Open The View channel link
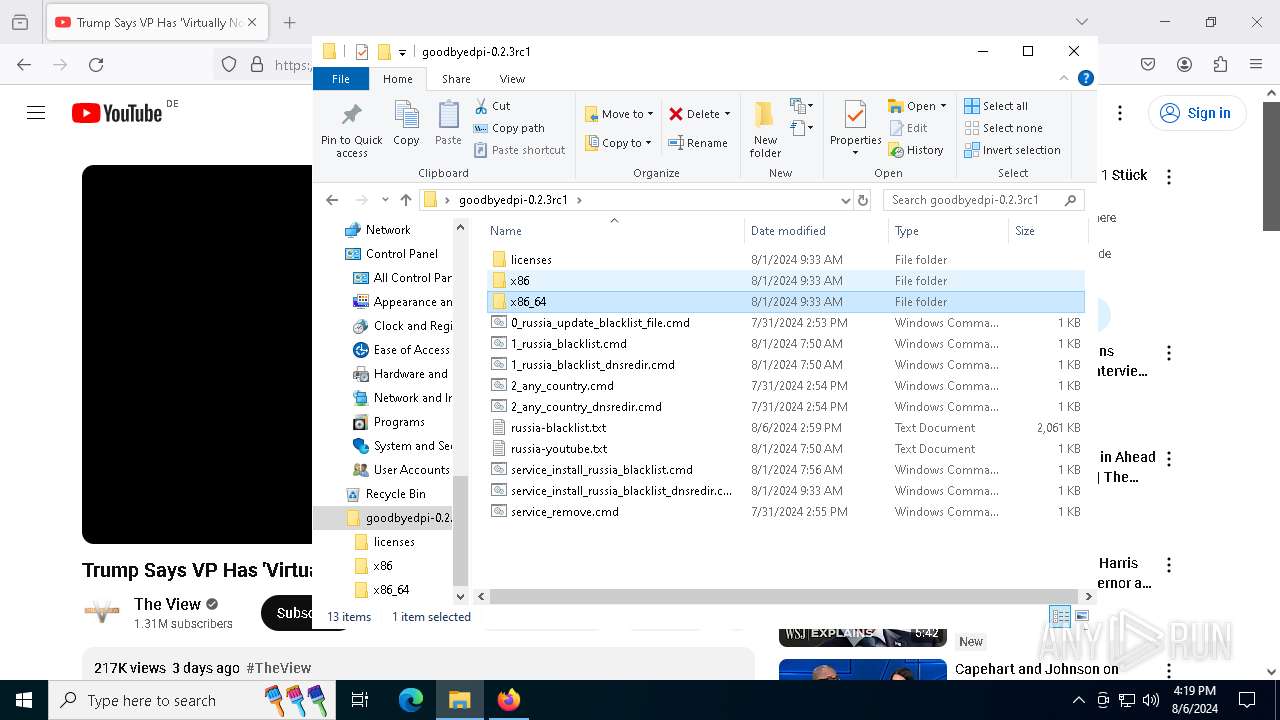 [167, 604]
